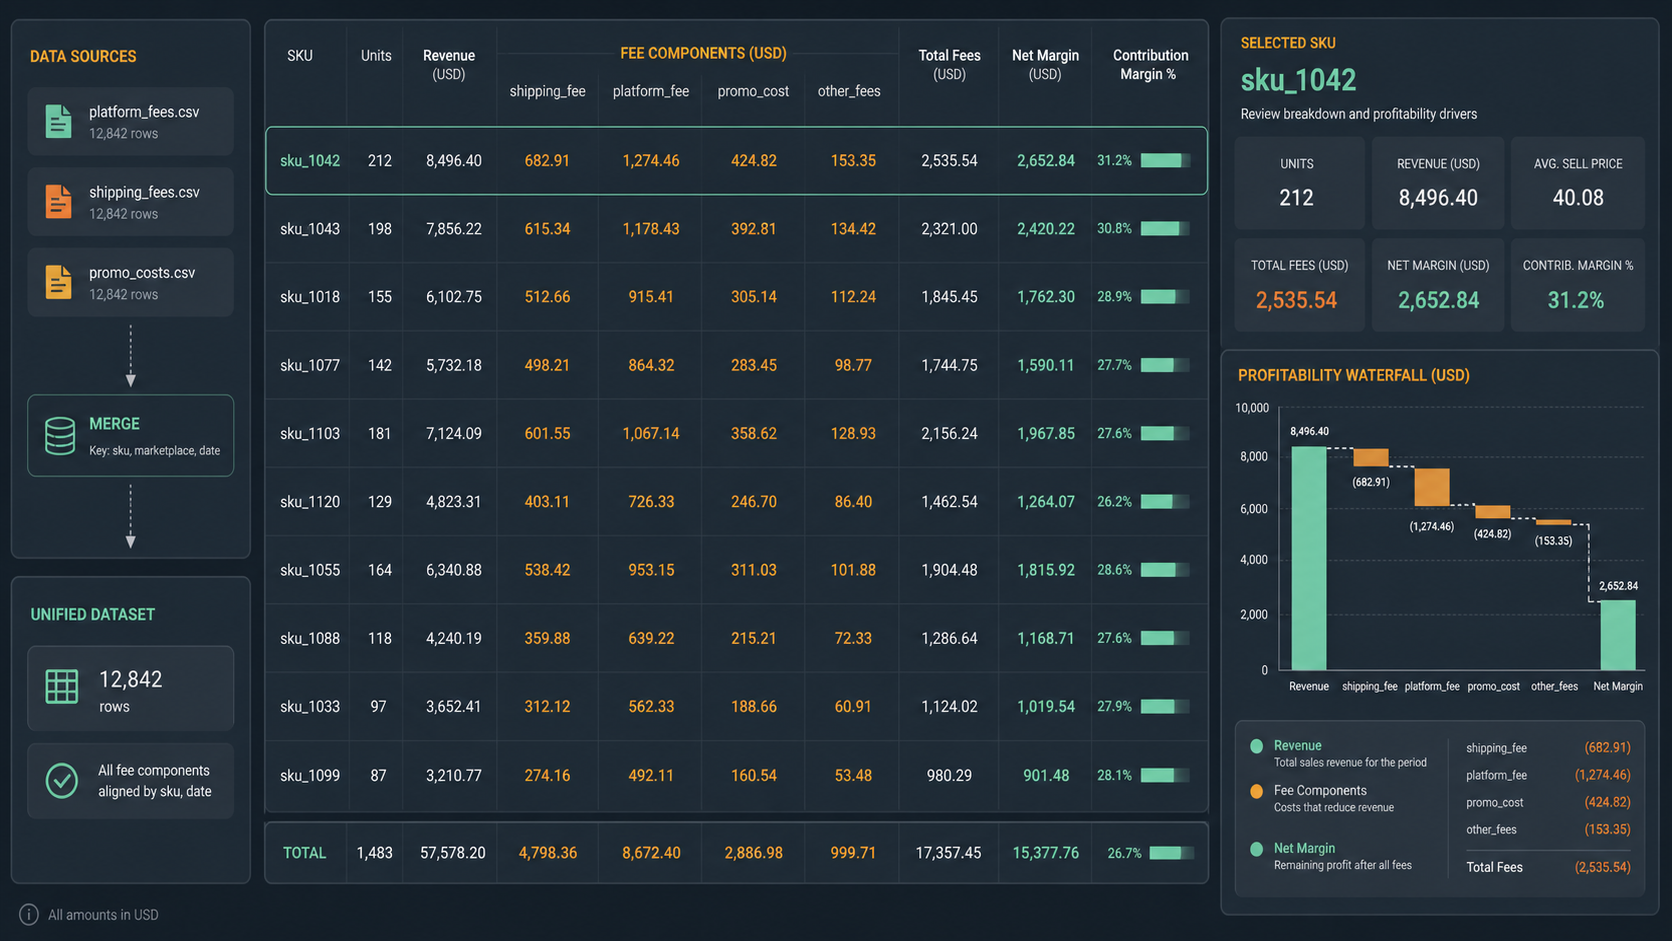Click the unified dataset grid table icon

coord(61,686)
